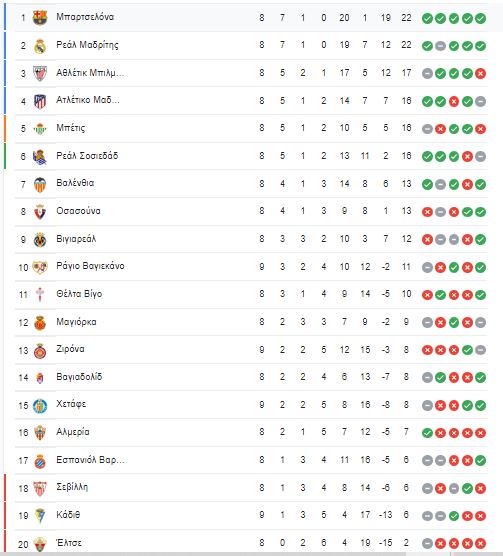The width and height of the screenshot is (503, 556).
Task: Click the Villarreal yellow crest icon
Action: click(40, 240)
